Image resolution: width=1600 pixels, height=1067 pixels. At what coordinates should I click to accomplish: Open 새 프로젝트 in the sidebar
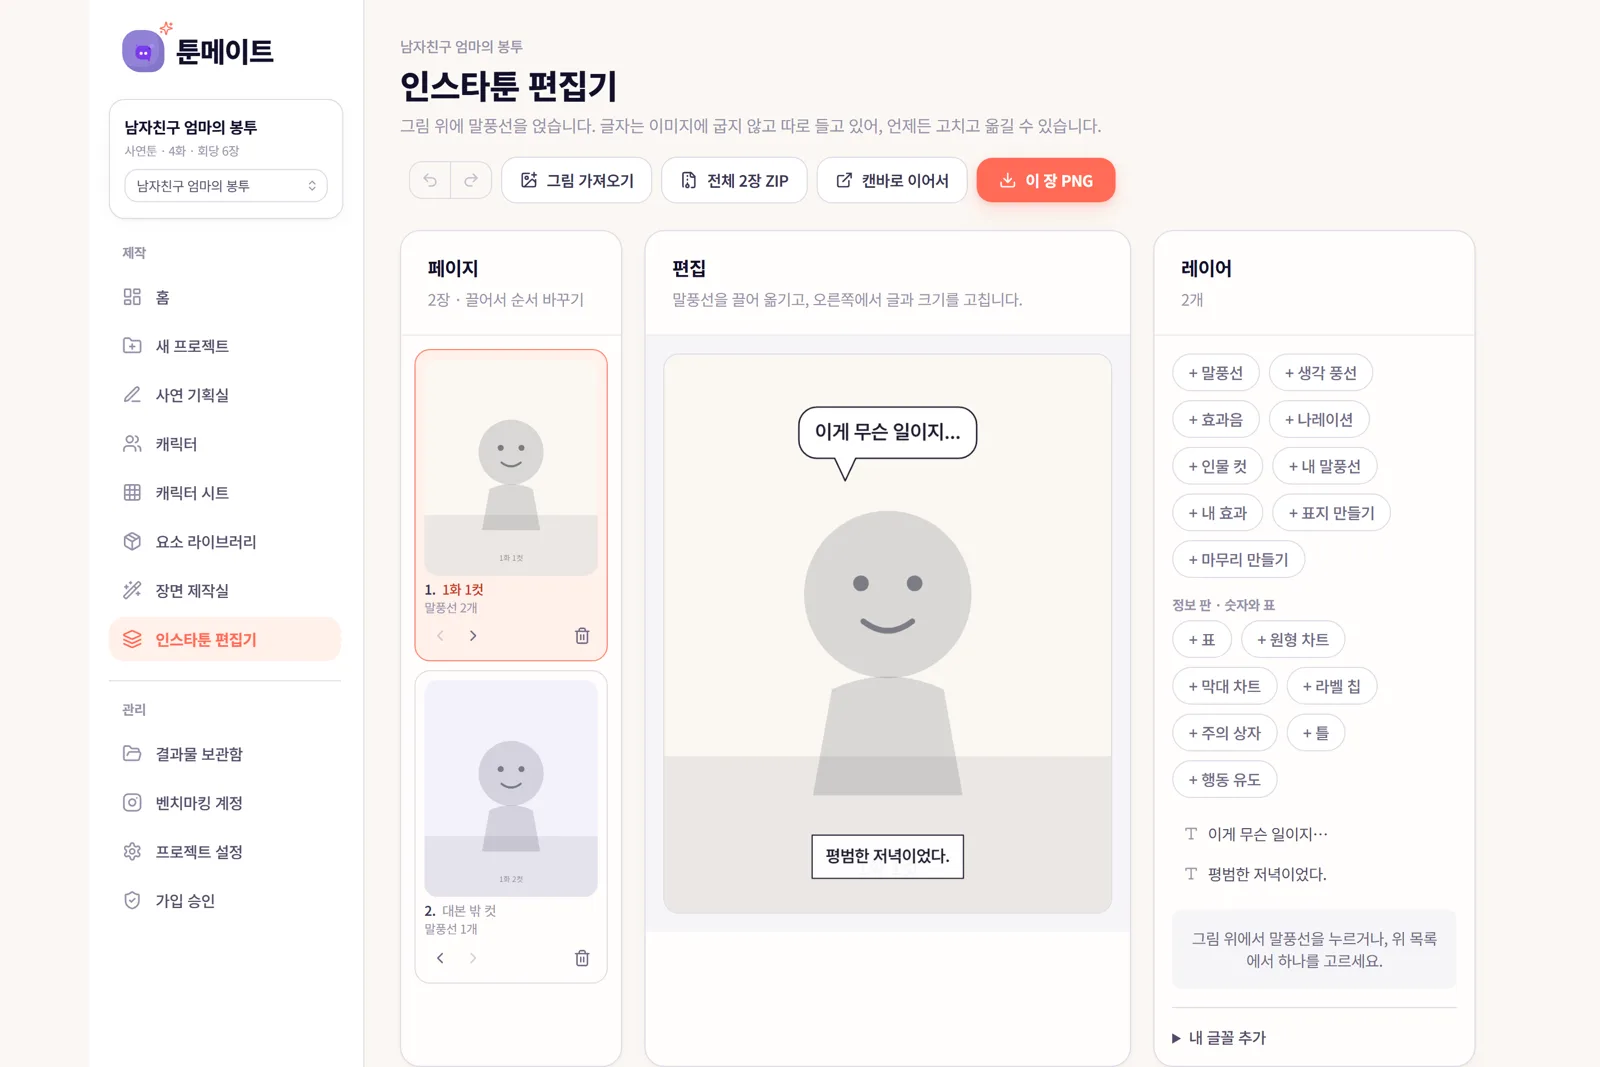(x=225, y=346)
